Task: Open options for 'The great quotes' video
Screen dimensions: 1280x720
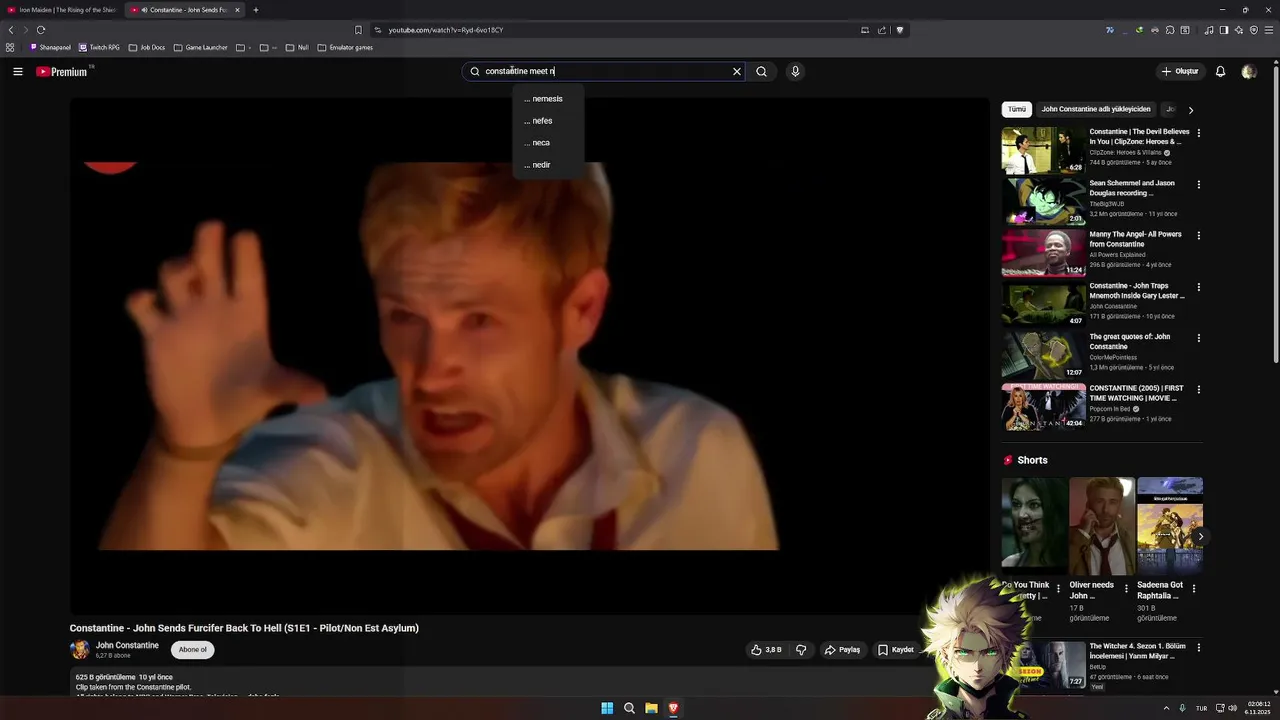Action: click(1199, 338)
